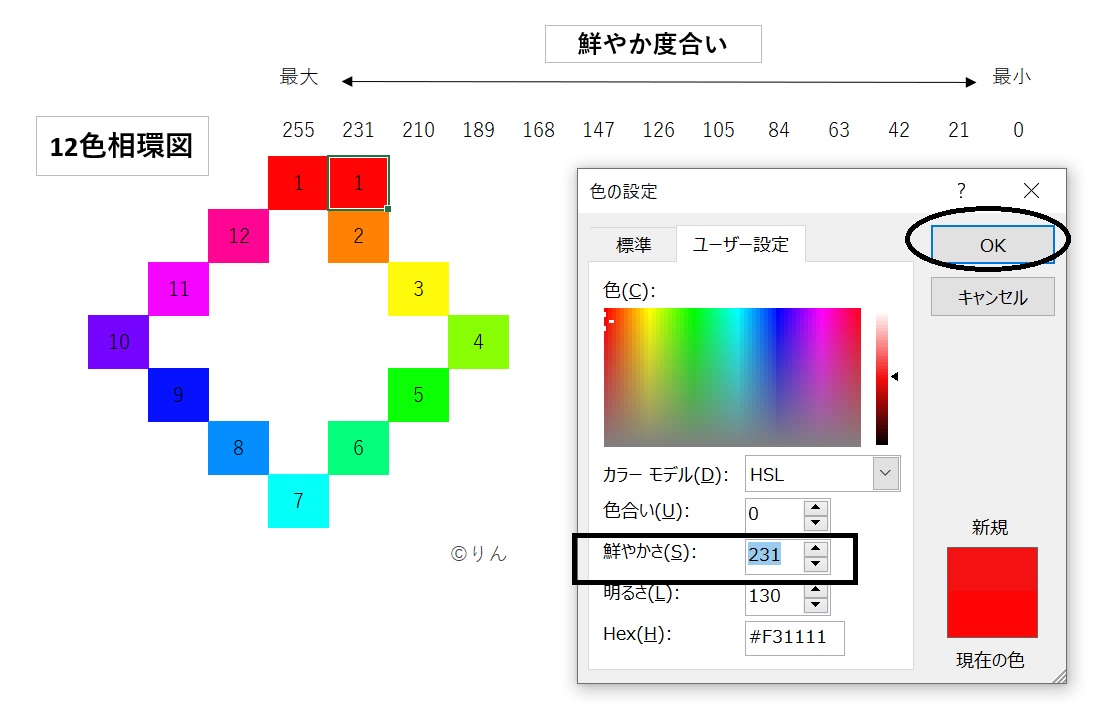This screenshot has height=718, width=1093.
Task: Select the magenta square numbered 12
Action: [238, 235]
